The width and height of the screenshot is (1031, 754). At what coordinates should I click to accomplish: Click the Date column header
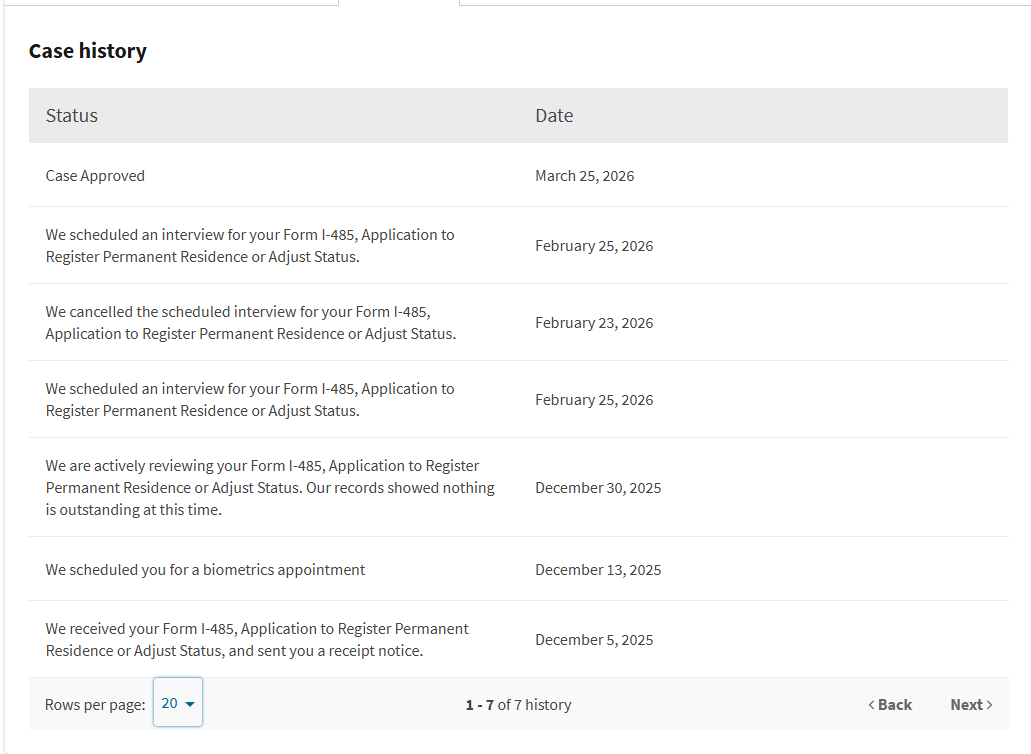pos(554,116)
